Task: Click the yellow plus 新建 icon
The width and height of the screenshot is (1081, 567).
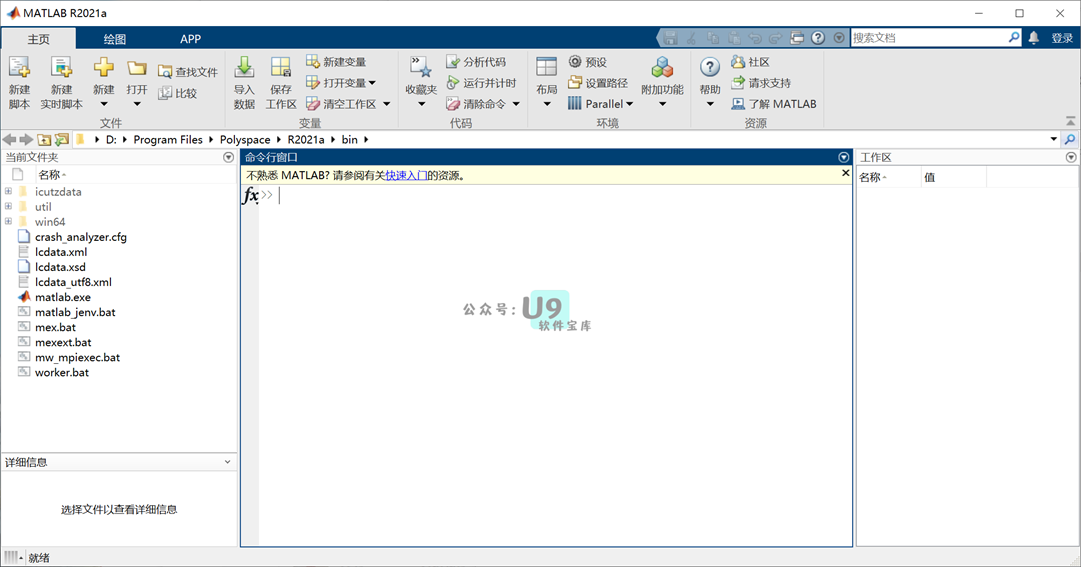Action: point(103,68)
